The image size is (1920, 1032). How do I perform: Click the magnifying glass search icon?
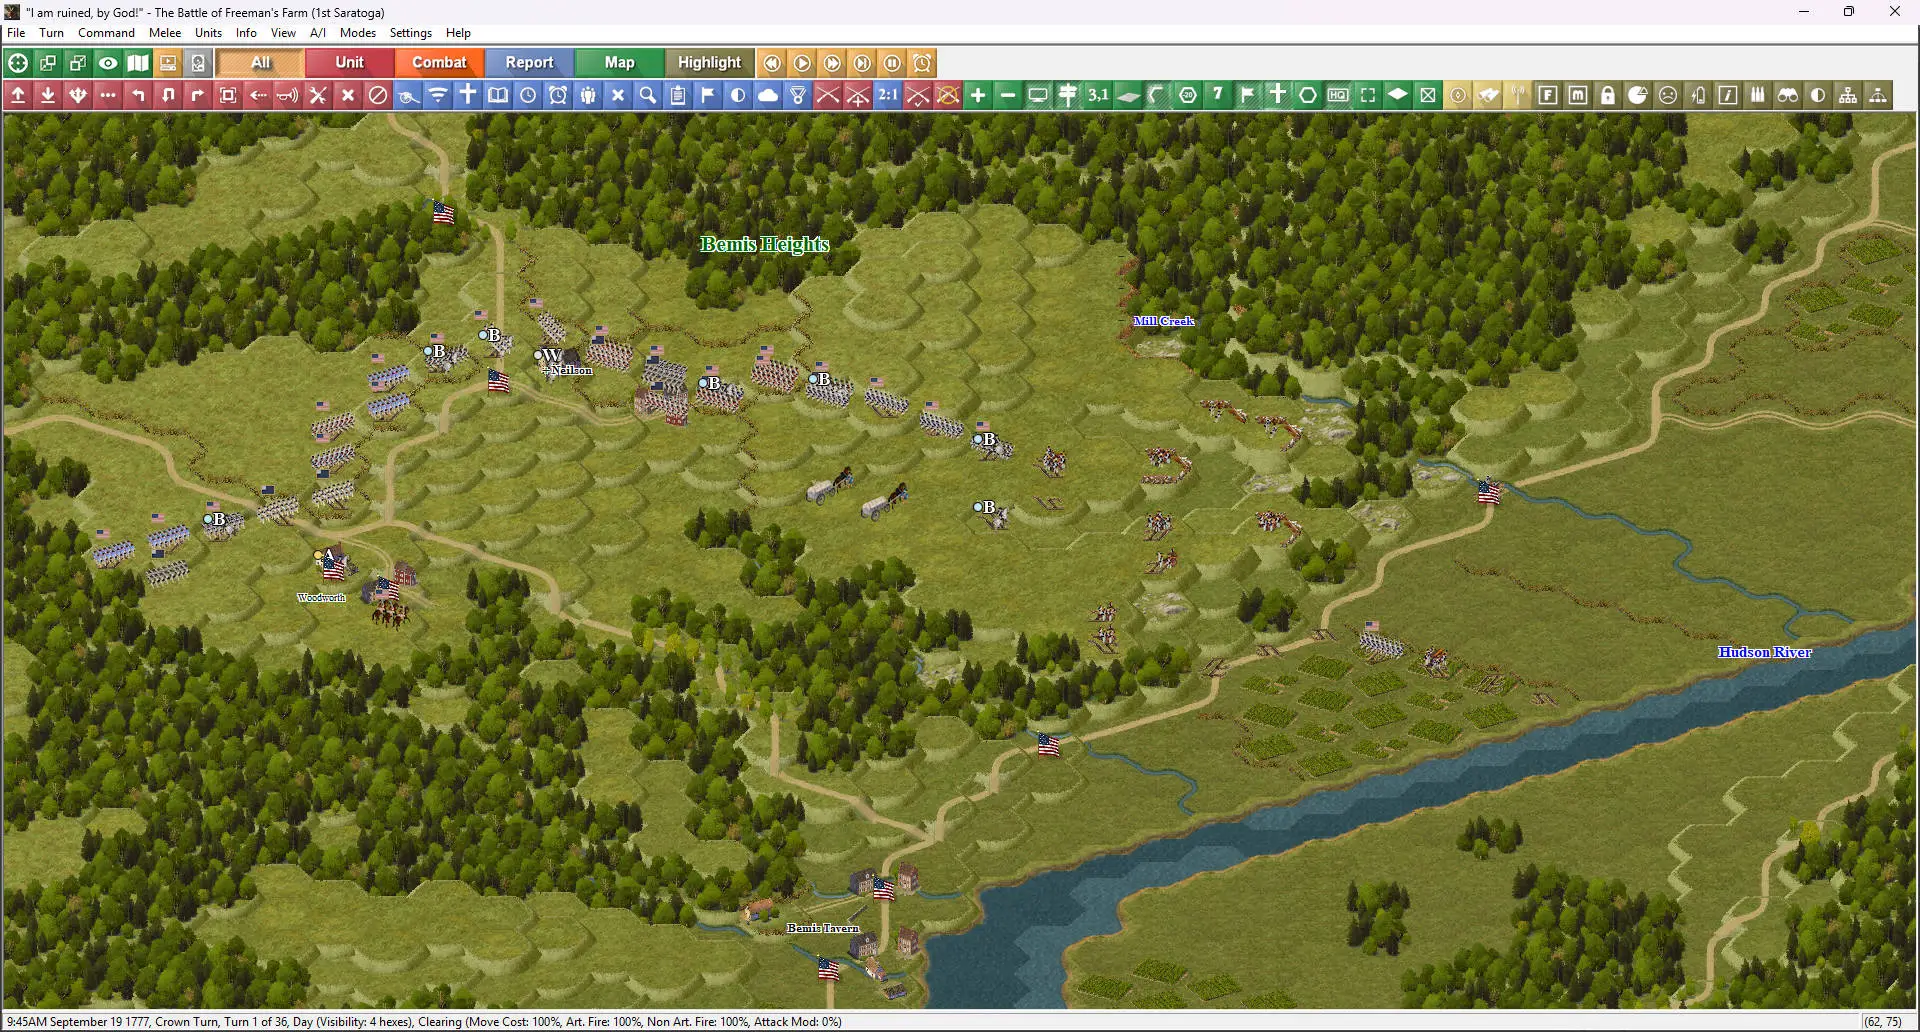pyautogui.click(x=648, y=95)
